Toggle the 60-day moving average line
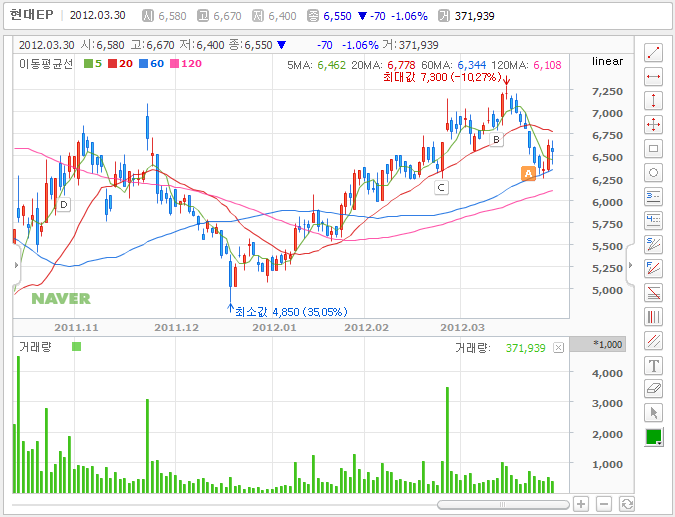This screenshot has height=517, width=675. click(x=152, y=64)
